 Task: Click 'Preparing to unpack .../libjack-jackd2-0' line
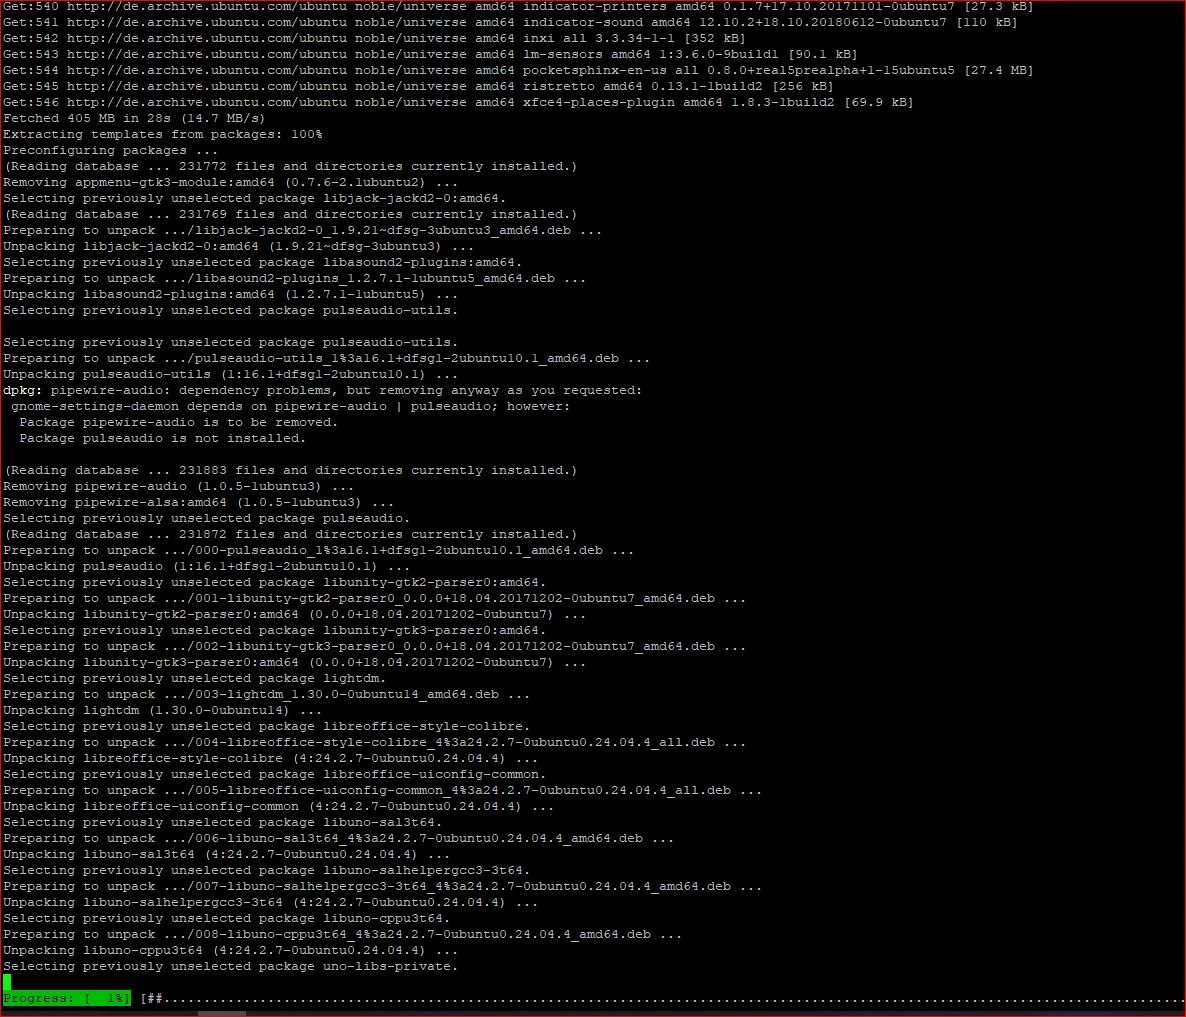pos(303,230)
